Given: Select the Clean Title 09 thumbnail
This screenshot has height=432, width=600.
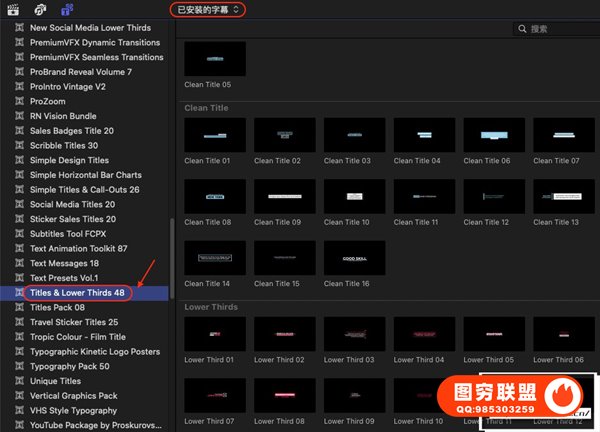Looking at the screenshot, I should (x=285, y=196).
